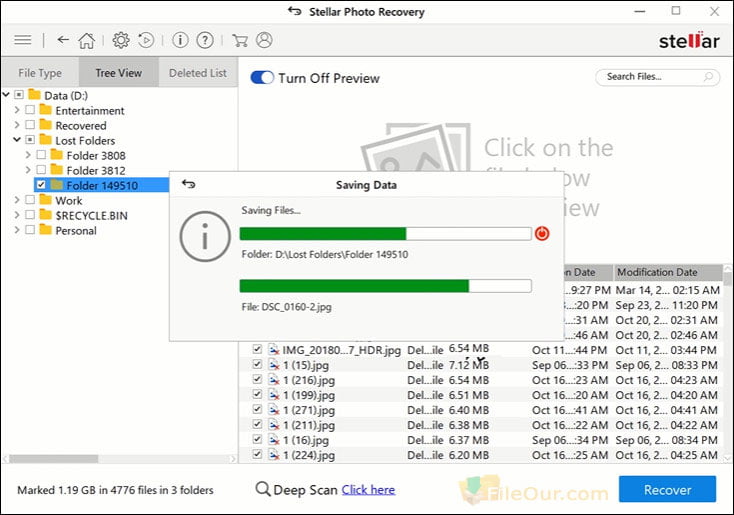Image resolution: width=734 pixels, height=515 pixels.
Task: Expand the $RECYCLE.BIN node
Action: click(x=17, y=215)
